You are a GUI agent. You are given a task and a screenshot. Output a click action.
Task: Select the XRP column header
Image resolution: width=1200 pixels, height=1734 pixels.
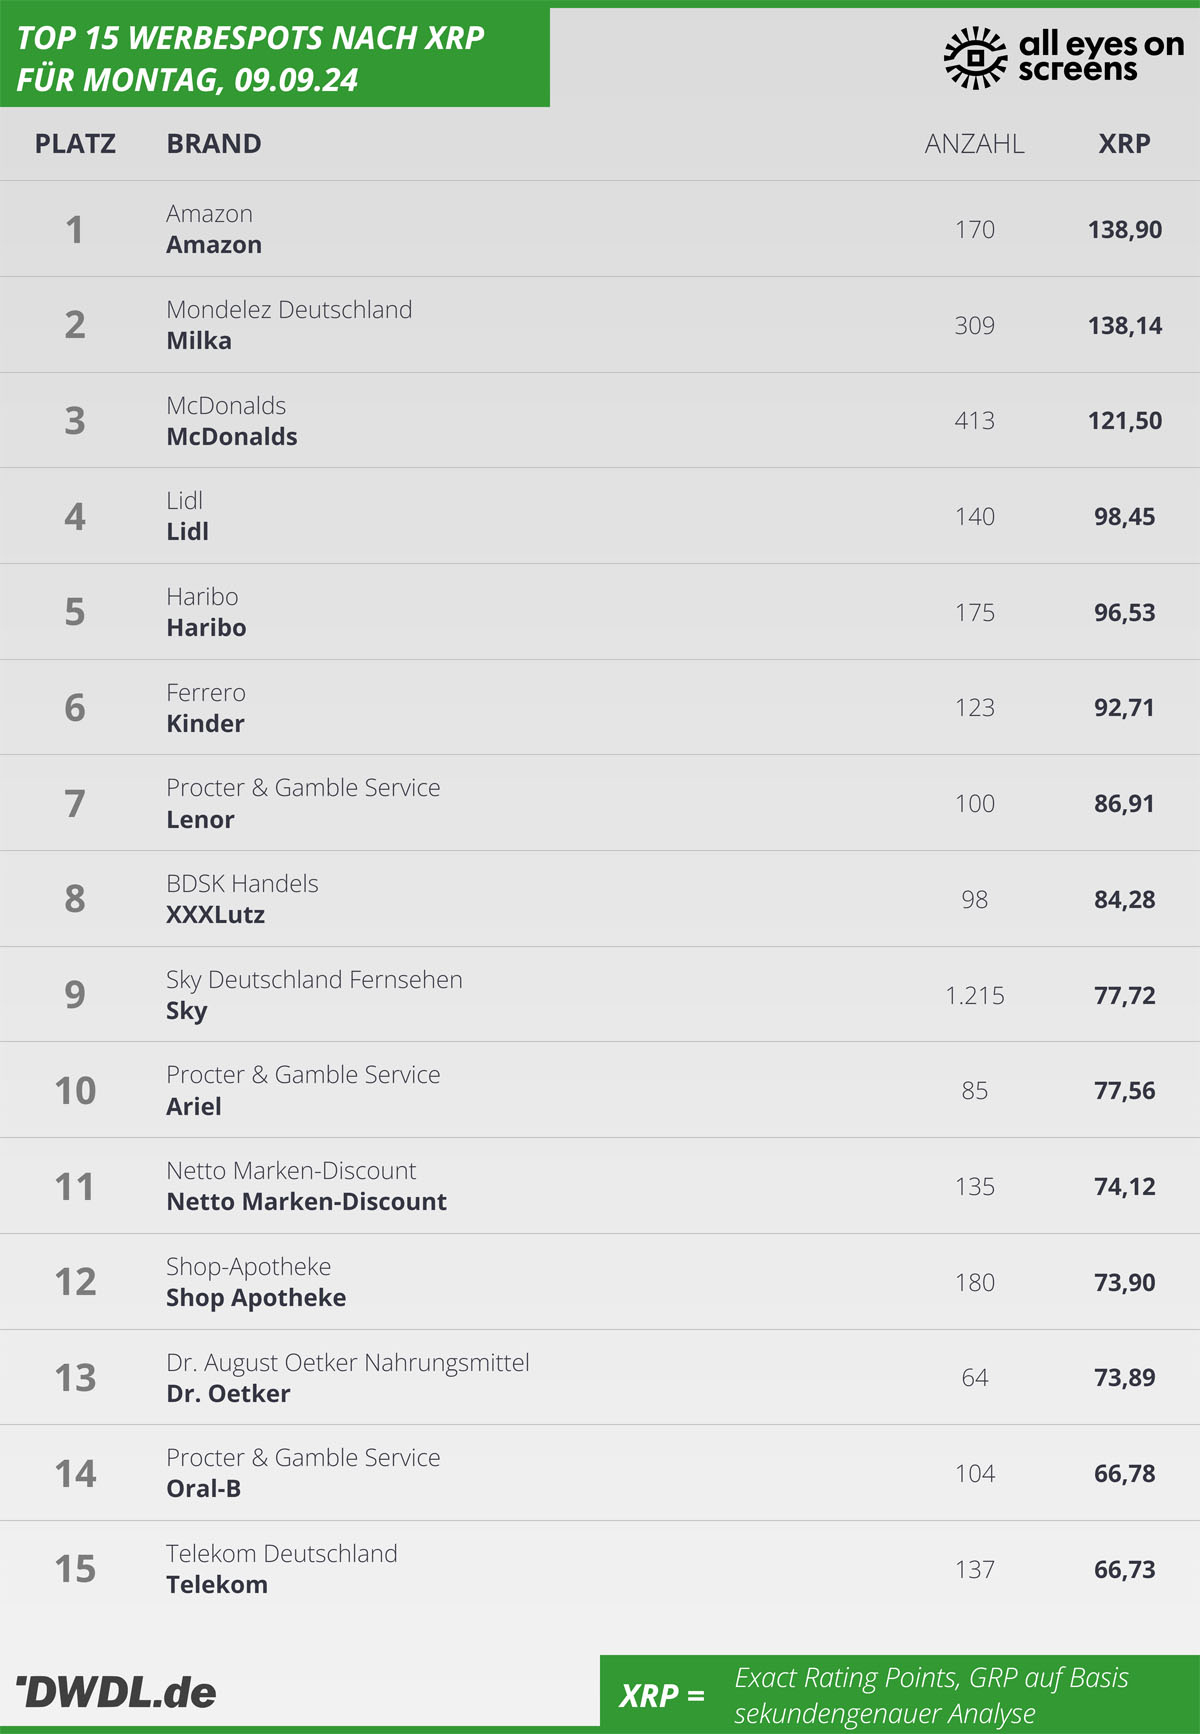click(x=1124, y=143)
